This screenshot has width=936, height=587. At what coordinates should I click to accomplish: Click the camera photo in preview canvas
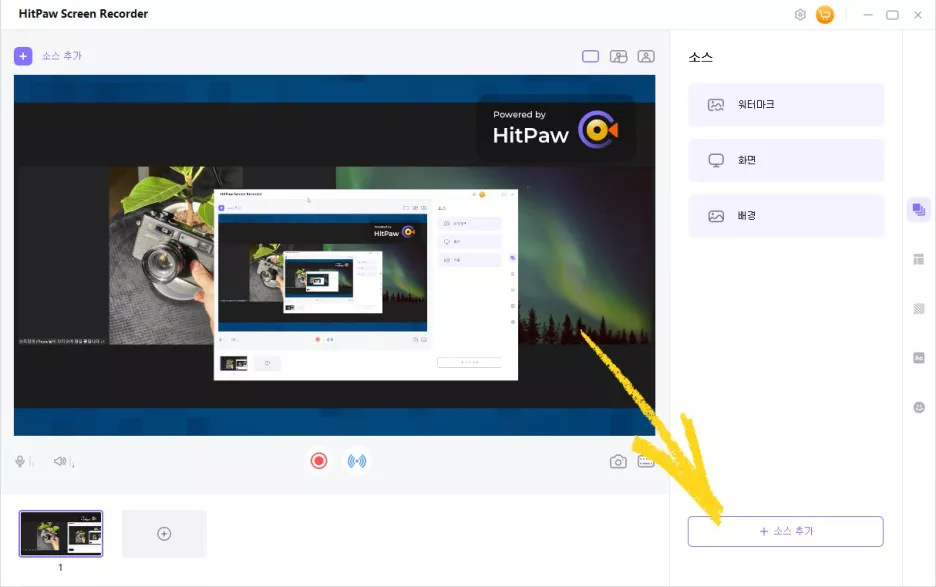pos(161,255)
